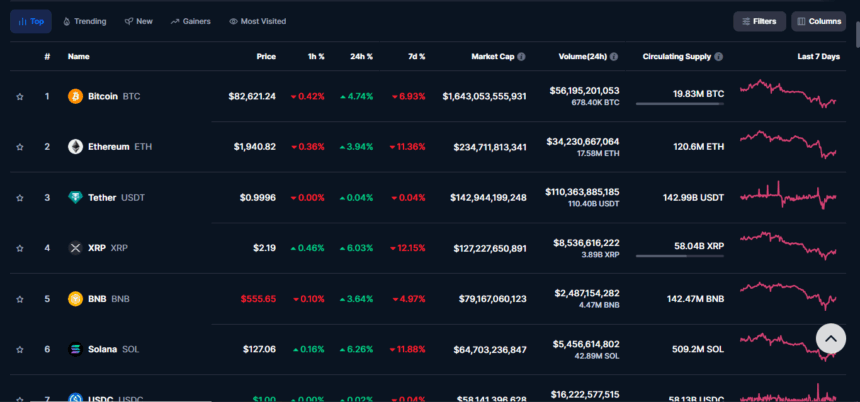The image size is (860, 402).
Task: Sort the table by Name
Action: click(78, 56)
